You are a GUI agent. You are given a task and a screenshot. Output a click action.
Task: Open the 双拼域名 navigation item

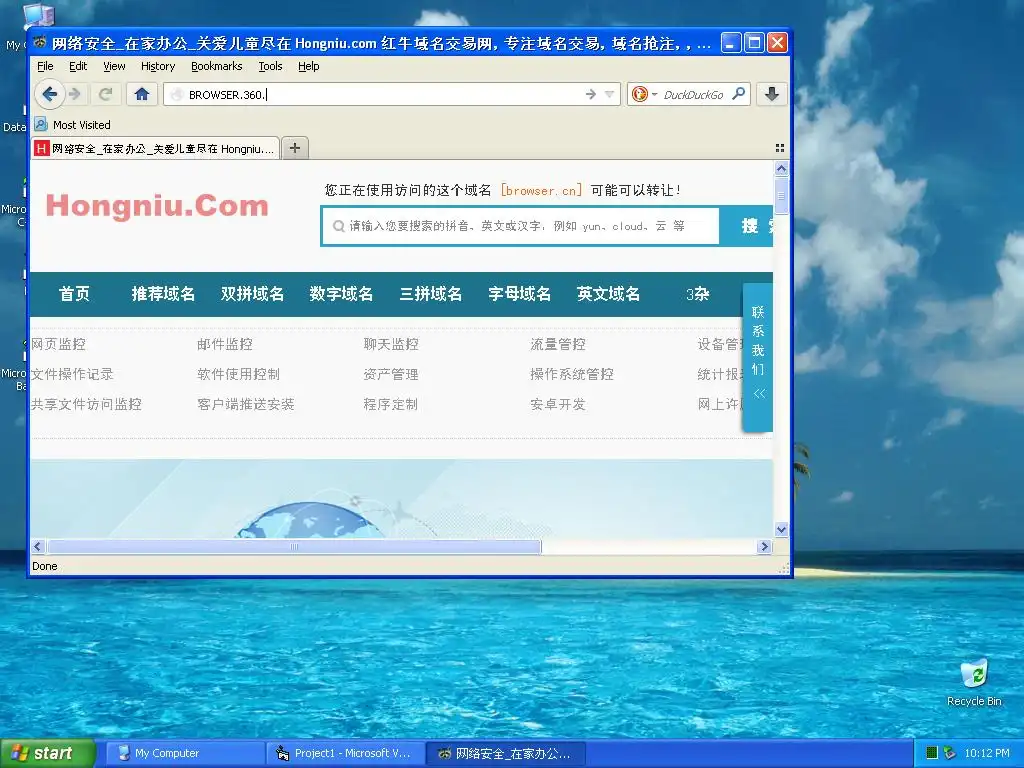pyautogui.click(x=252, y=294)
